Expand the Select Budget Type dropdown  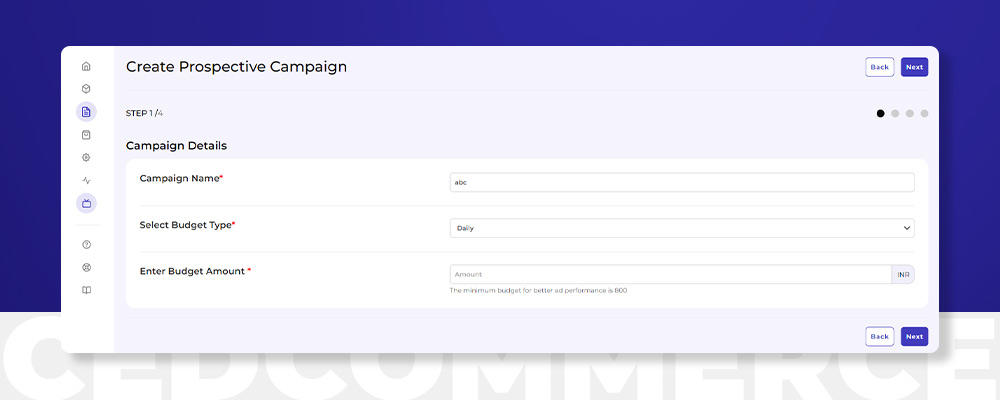(x=682, y=228)
